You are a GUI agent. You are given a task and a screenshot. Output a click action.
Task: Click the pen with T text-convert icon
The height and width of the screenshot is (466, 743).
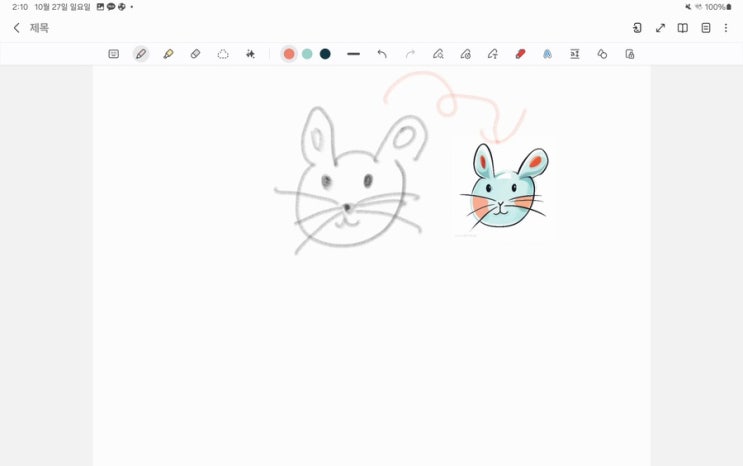(x=493, y=54)
